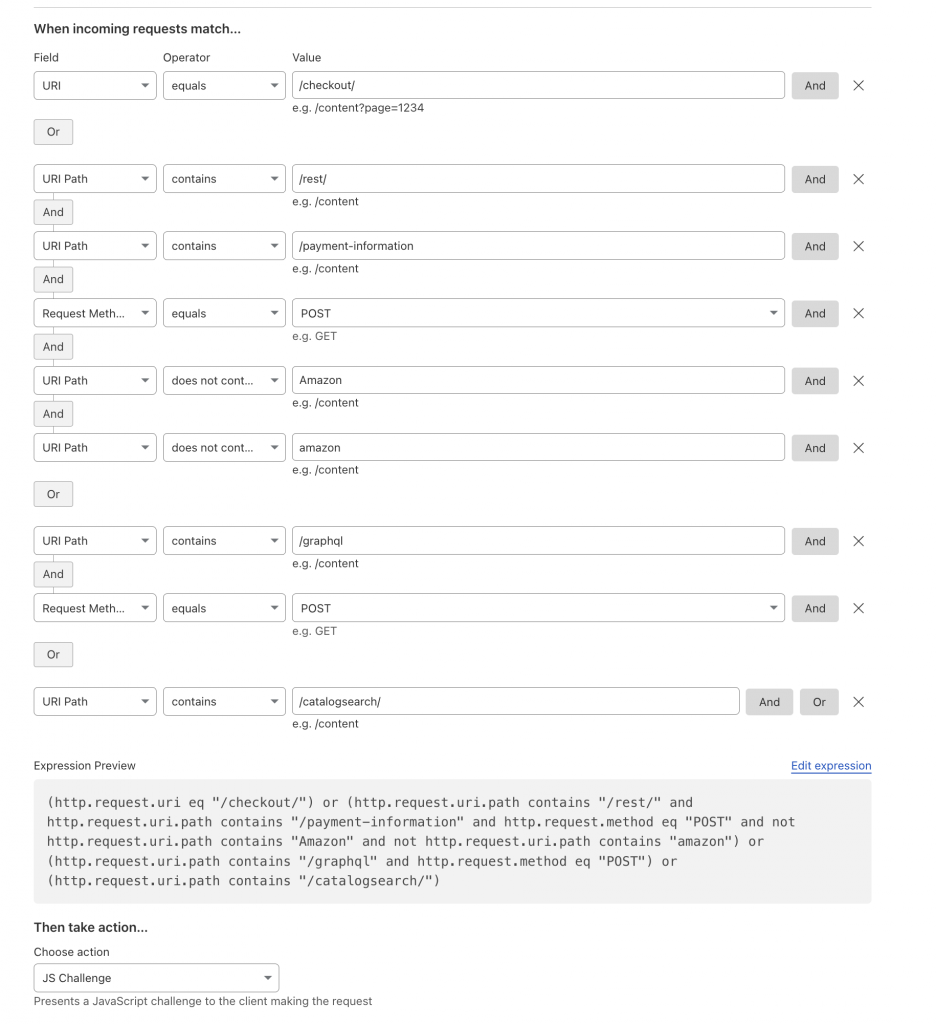Delete the /catalogsearch/ condition row
Viewport: 937px width, 1024px height.
pos(858,701)
